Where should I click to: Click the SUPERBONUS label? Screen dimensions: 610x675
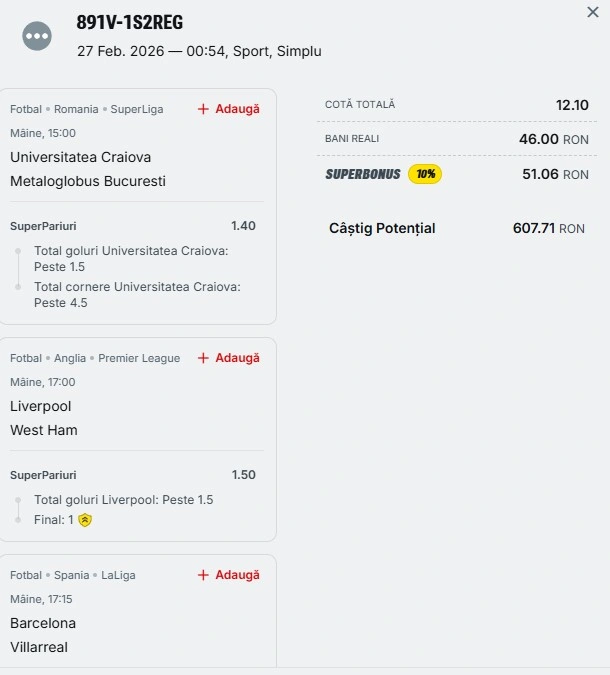click(x=362, y=174)
